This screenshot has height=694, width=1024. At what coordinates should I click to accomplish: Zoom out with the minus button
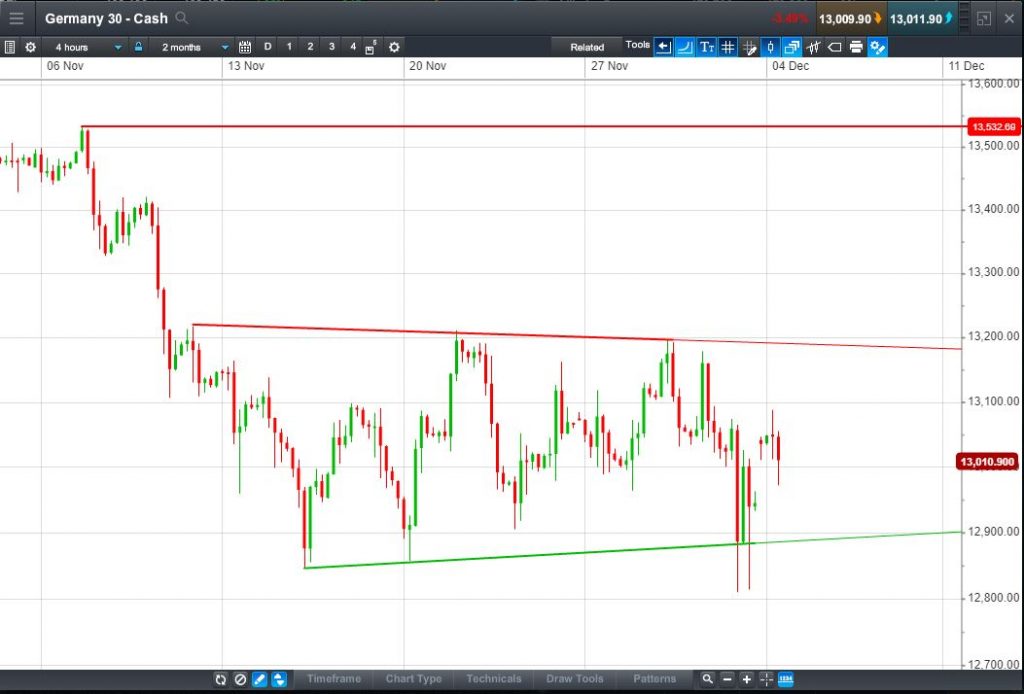pos(728,679)
